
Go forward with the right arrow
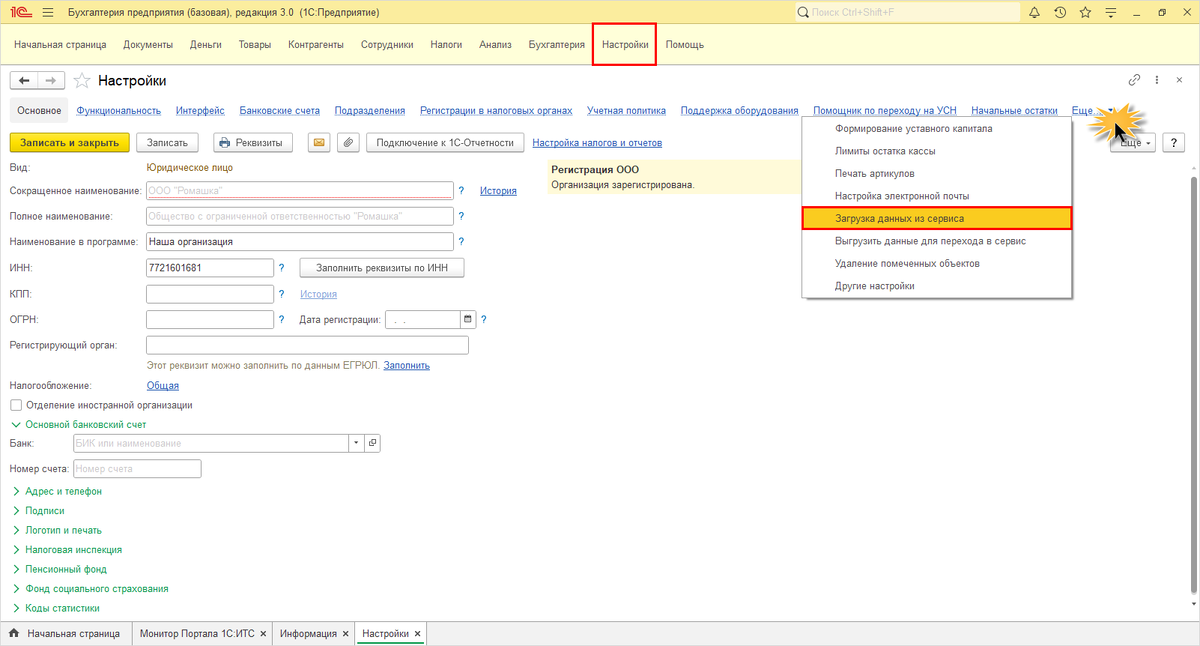51,81
